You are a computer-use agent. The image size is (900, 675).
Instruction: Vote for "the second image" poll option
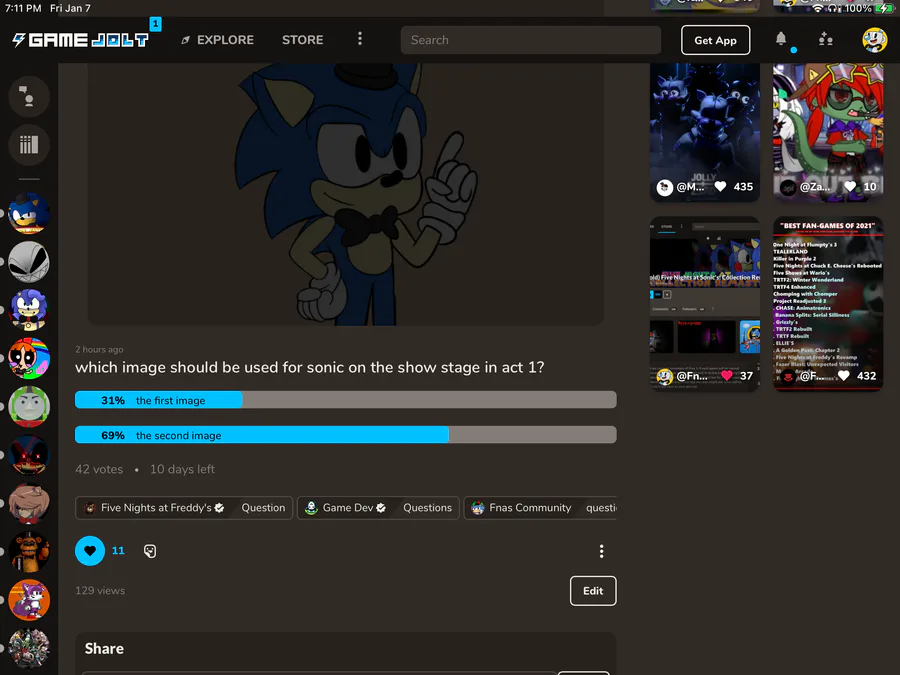[346, 435]
